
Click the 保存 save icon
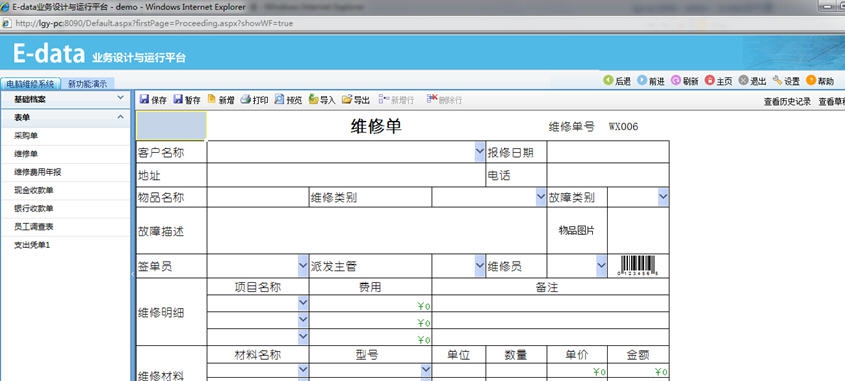[x=144, y=99]
